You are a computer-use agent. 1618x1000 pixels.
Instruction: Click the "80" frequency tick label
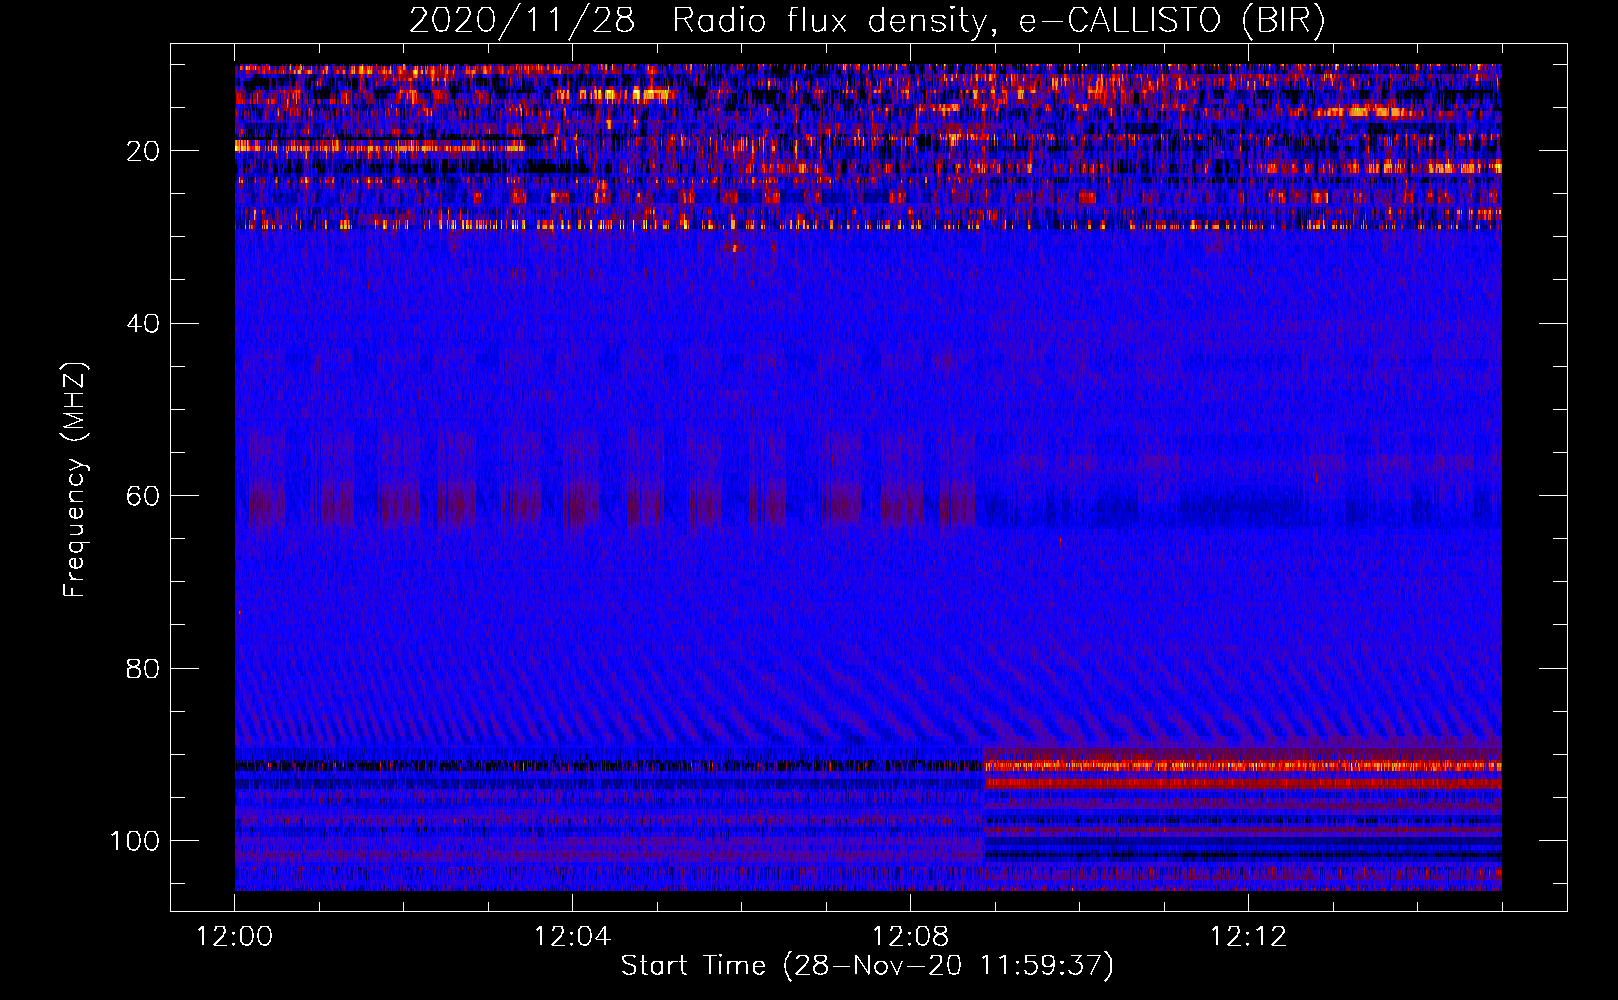(x=143, y=668)
